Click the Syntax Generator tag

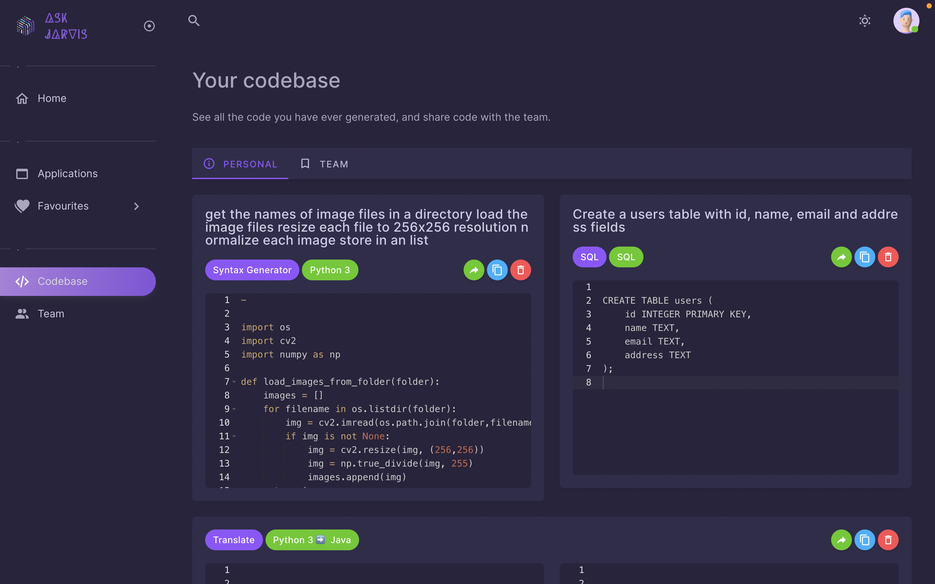250,269
